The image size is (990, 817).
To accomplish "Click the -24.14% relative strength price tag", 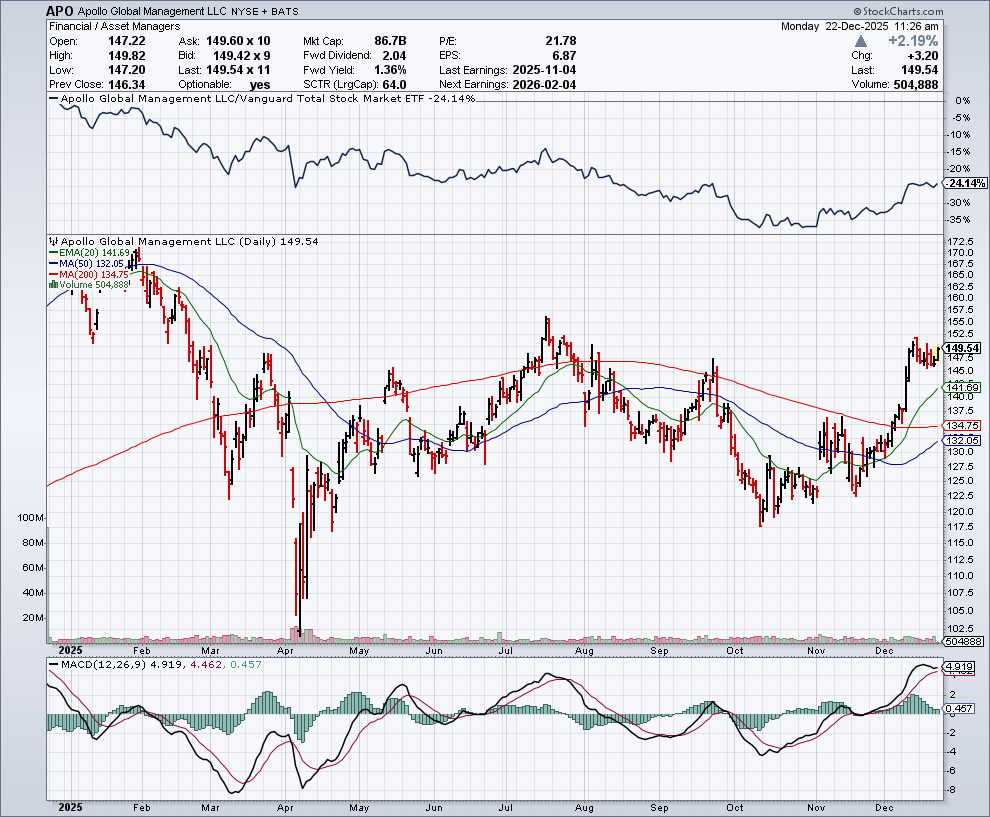I will pyautogui.click(x=967, y=185).
